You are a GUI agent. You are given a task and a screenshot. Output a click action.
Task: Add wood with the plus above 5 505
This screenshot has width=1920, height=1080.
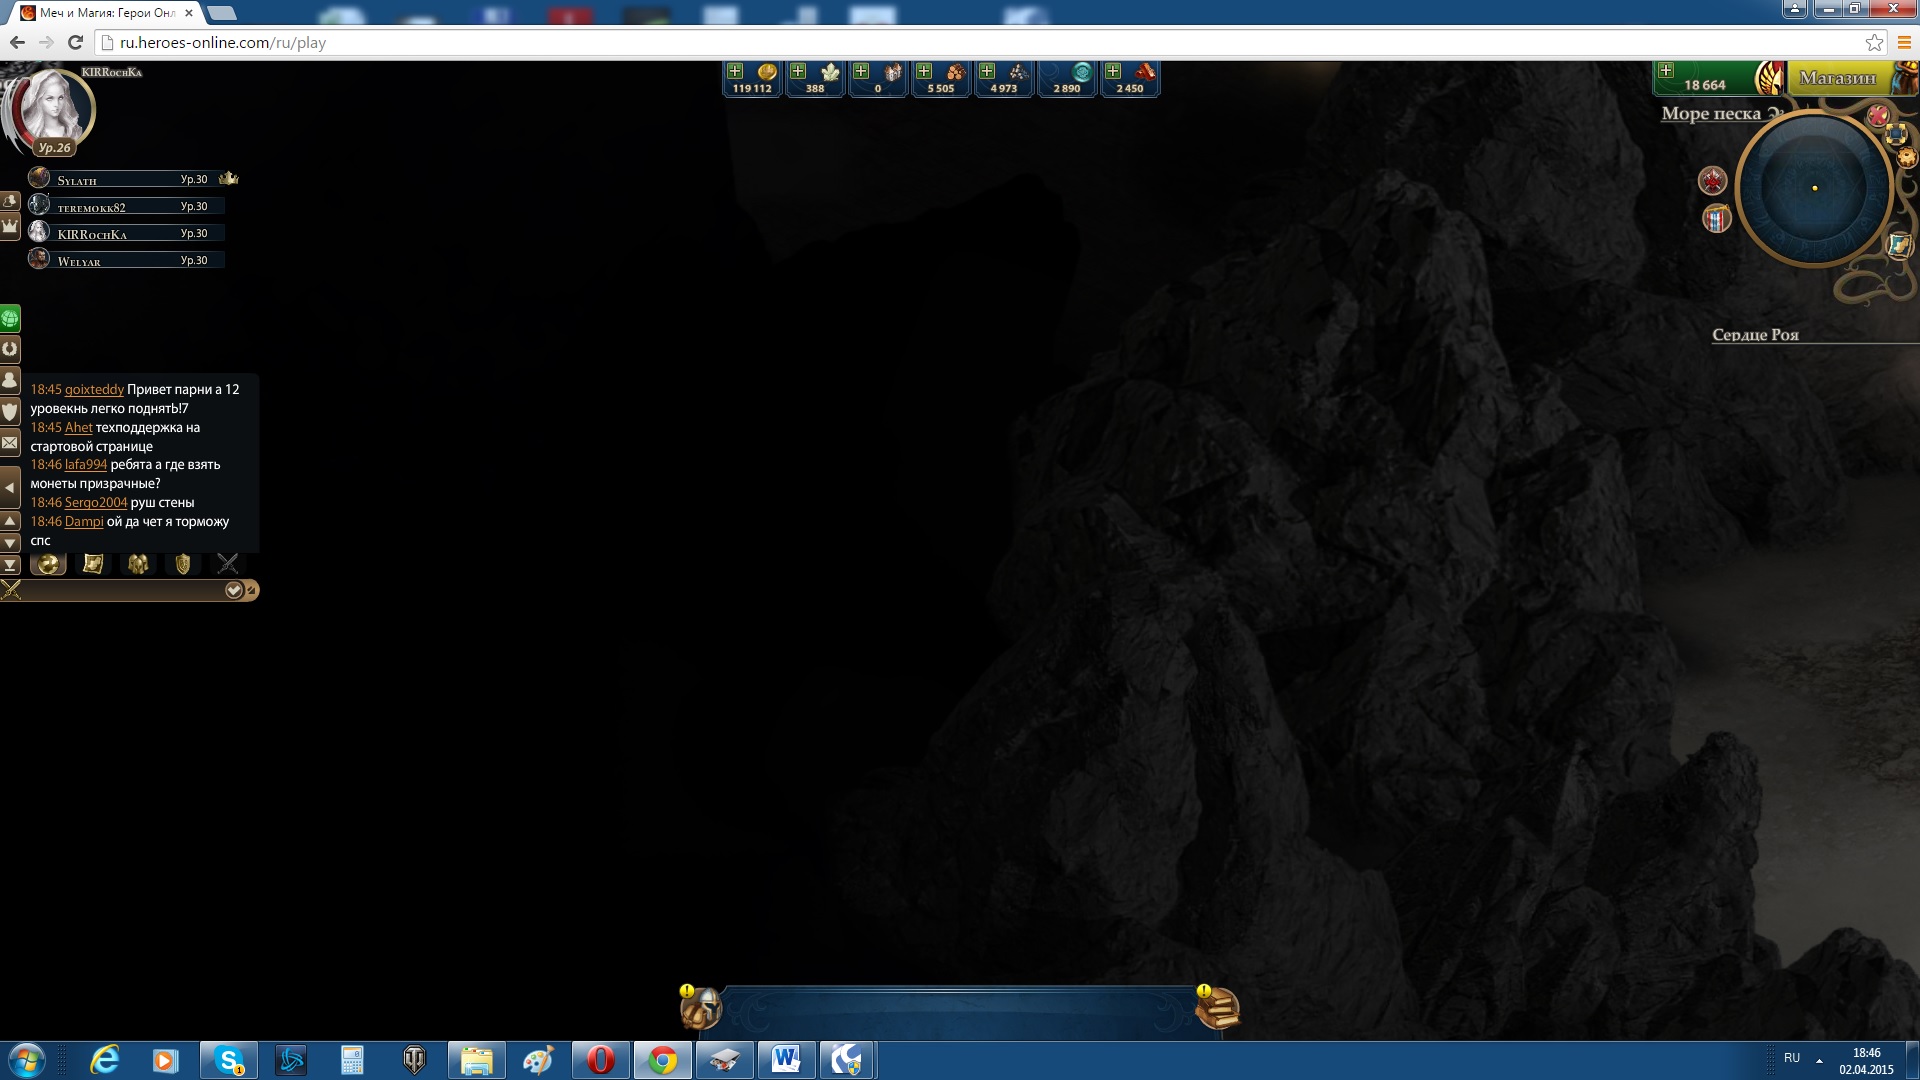(924, 71)
